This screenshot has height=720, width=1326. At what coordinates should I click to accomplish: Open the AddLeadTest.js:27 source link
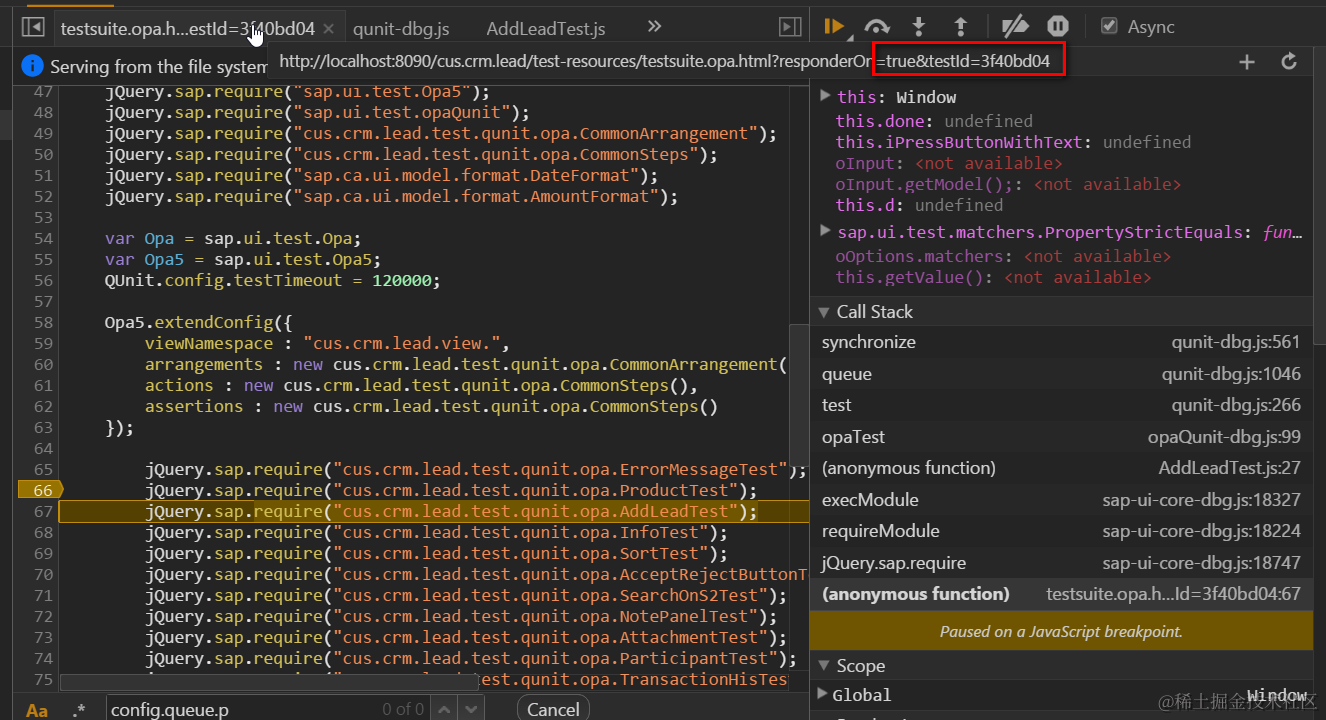click(x=1229, y=468)
